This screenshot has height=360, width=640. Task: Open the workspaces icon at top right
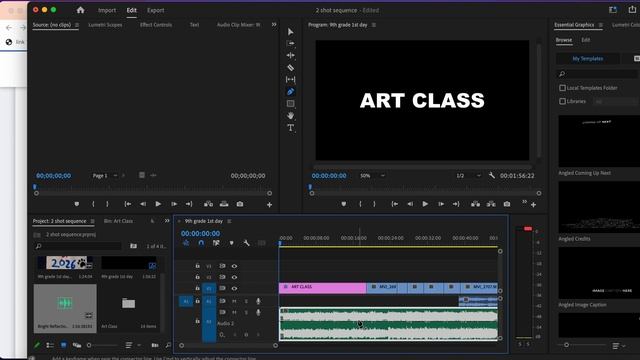pos(613,10)
